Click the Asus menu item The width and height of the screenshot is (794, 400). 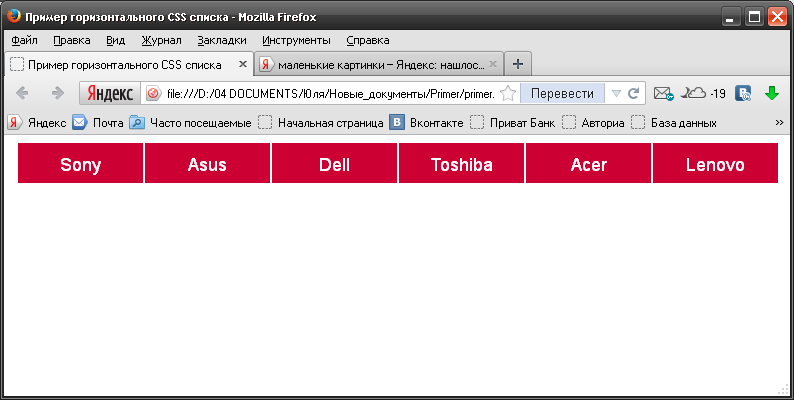click(208, 163)
